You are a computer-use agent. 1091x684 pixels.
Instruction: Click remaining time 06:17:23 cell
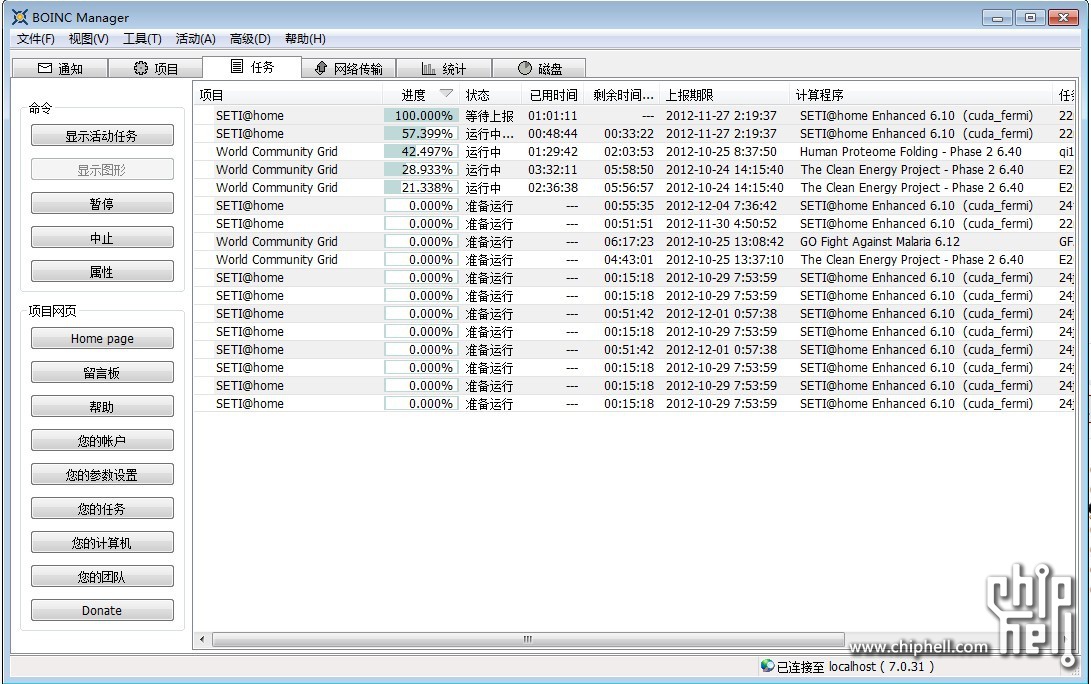pyautogui.click(x=628, y=241)
